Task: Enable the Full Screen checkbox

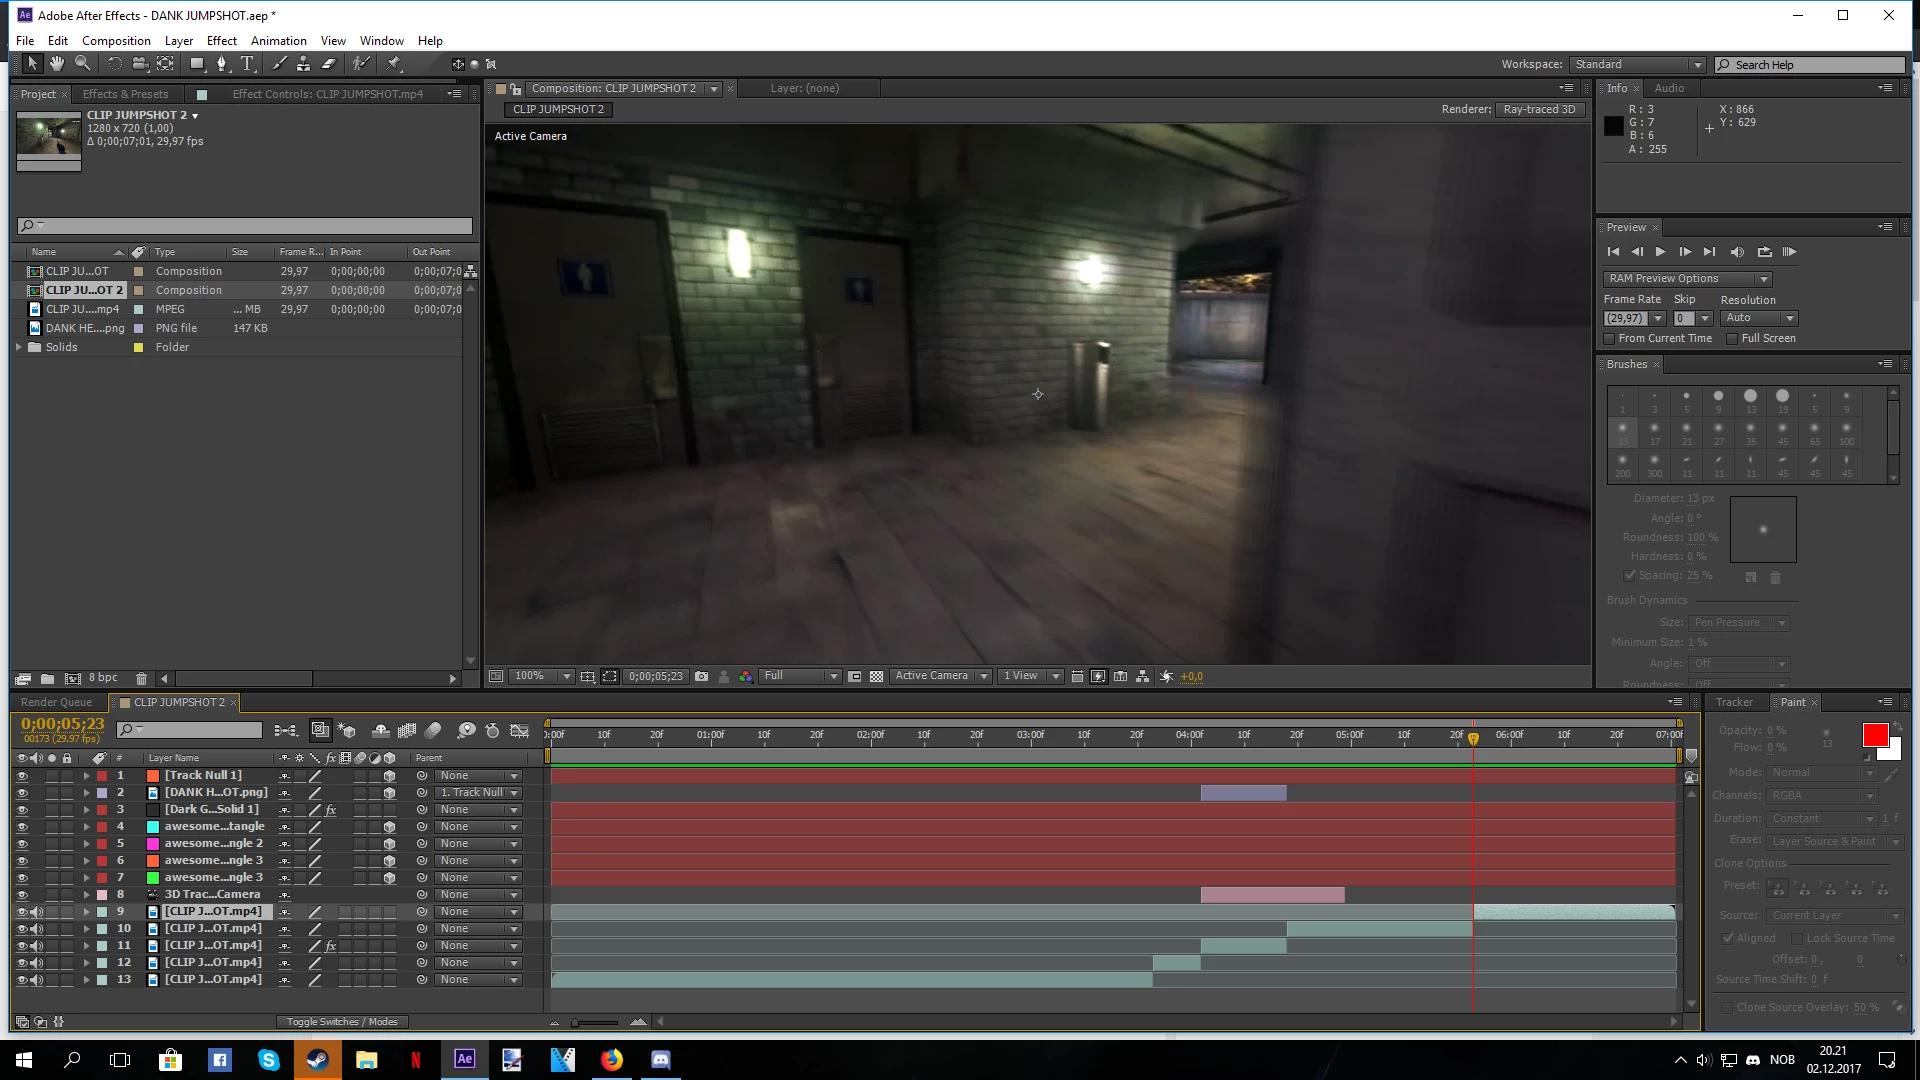Action: [x=1732, y=339]
